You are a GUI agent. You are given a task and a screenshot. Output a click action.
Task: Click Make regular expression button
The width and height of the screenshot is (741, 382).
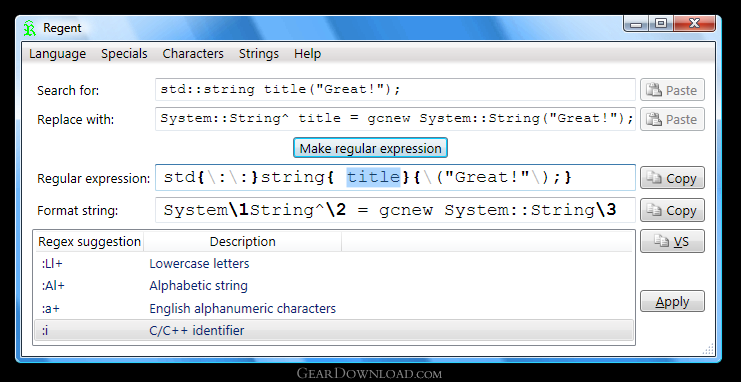click(x=370, y=148)
